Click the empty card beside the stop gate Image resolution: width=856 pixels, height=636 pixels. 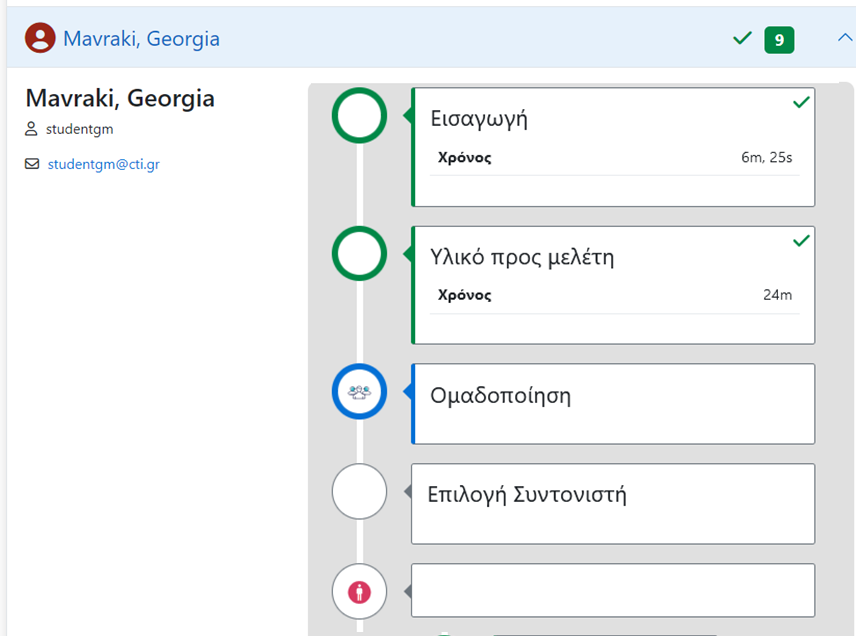(x=613, y=591)
